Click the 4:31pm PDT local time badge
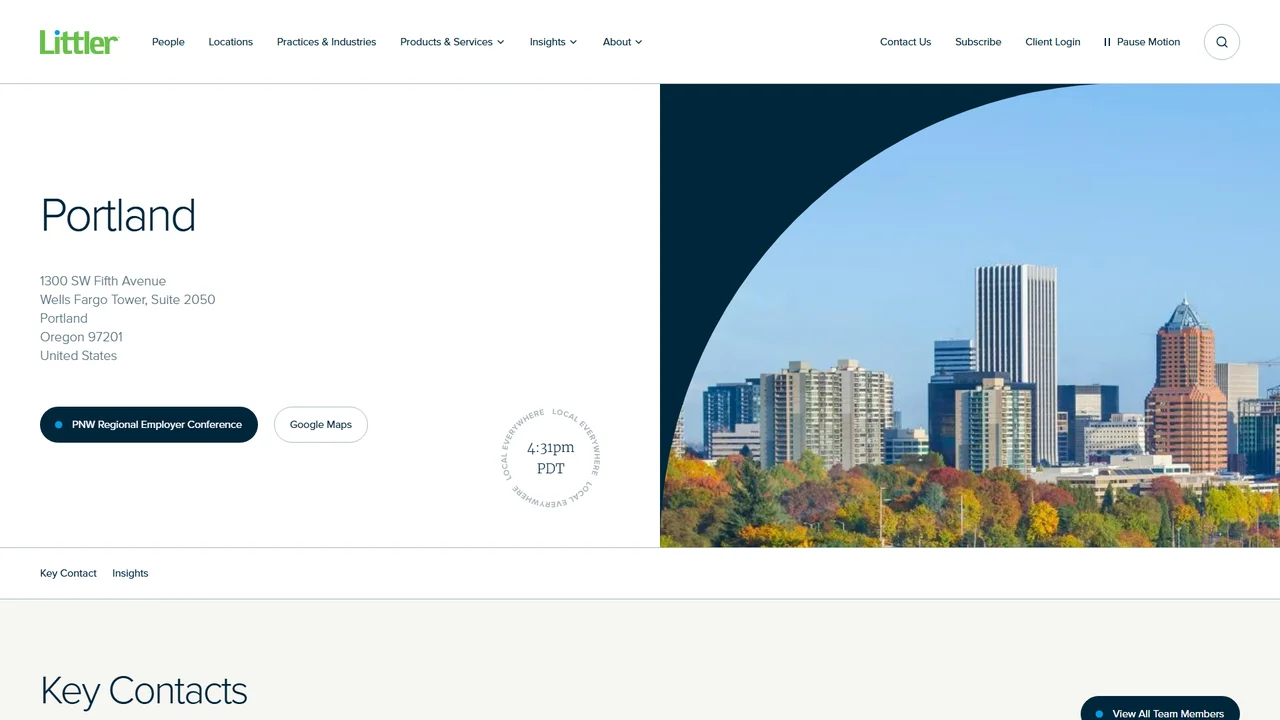The image size is (1280, 720). click(551, 457)
